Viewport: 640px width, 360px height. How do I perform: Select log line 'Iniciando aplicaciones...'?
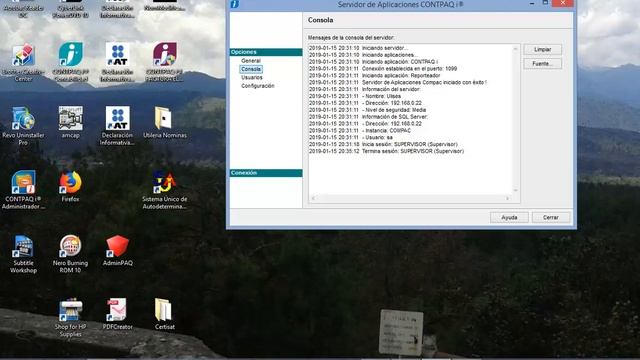click(363, 55)
